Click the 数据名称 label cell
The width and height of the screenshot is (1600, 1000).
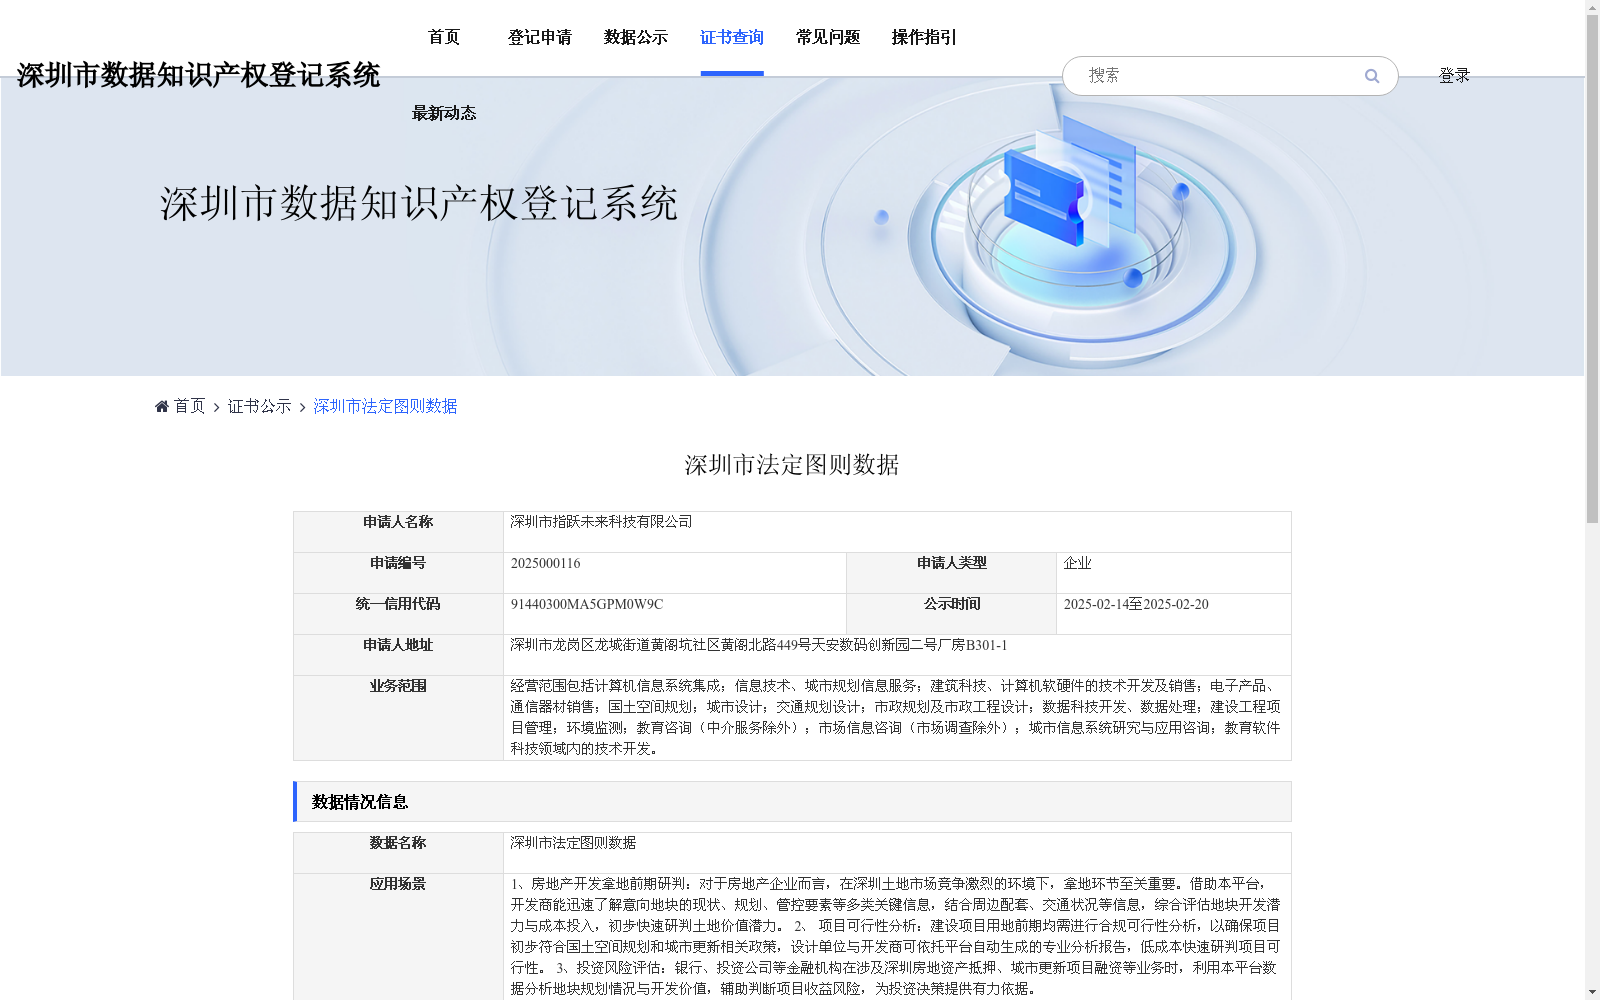(398, 853)
